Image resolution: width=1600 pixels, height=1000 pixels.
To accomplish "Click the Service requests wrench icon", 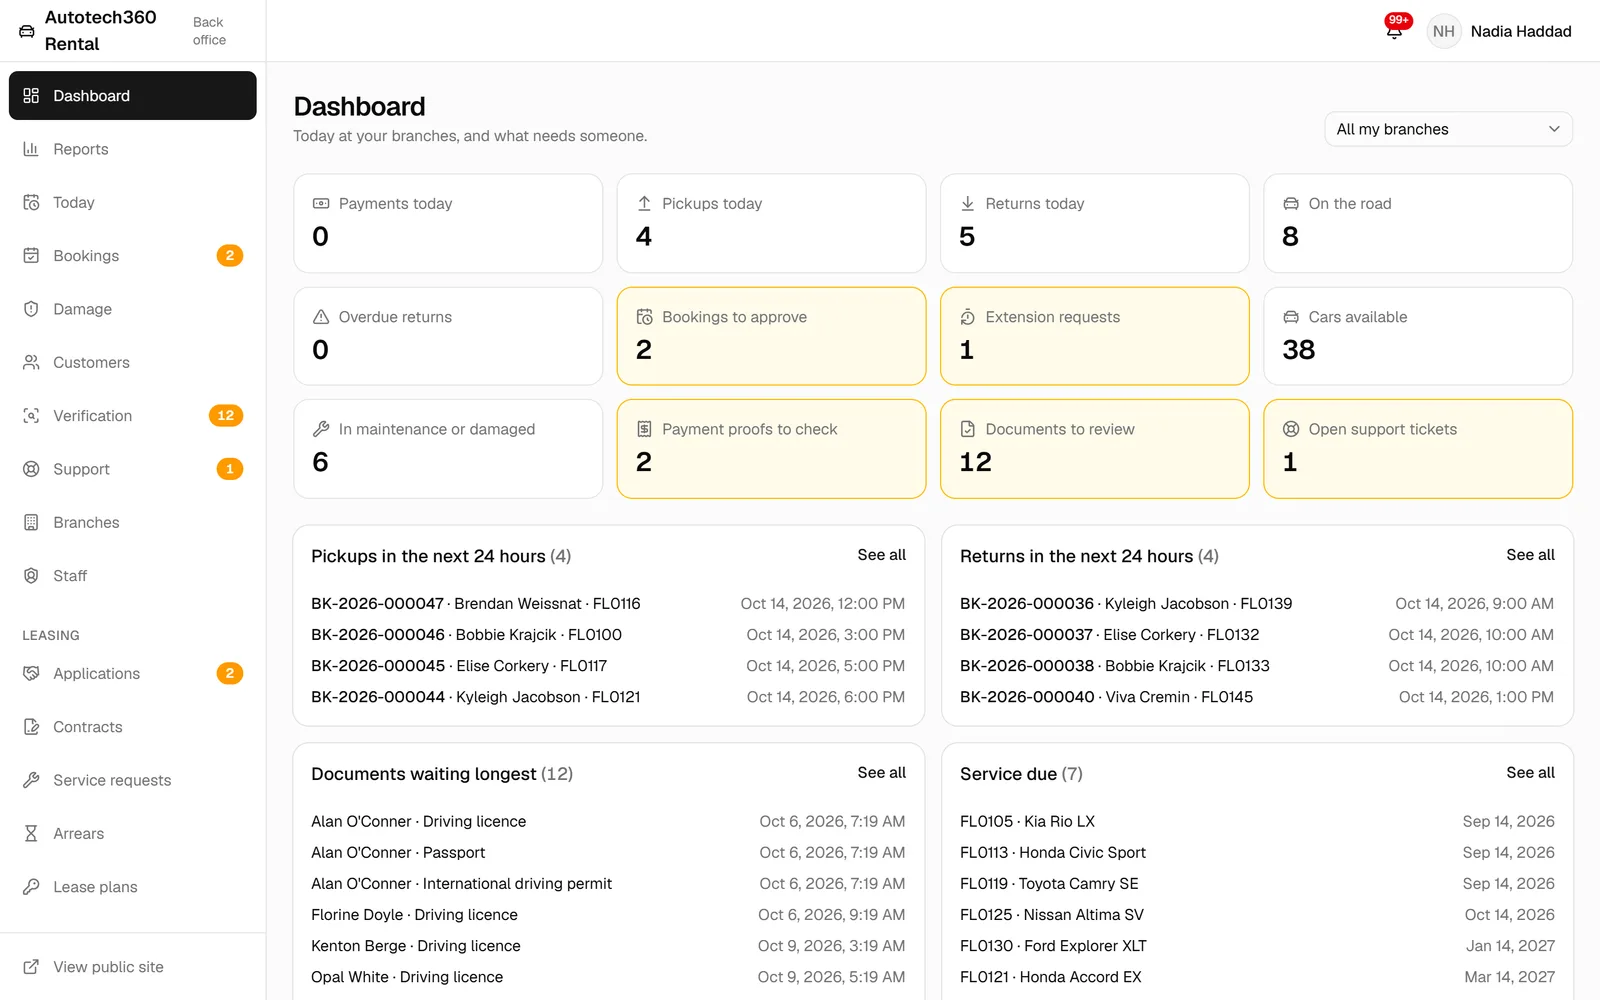I will 31,780.
